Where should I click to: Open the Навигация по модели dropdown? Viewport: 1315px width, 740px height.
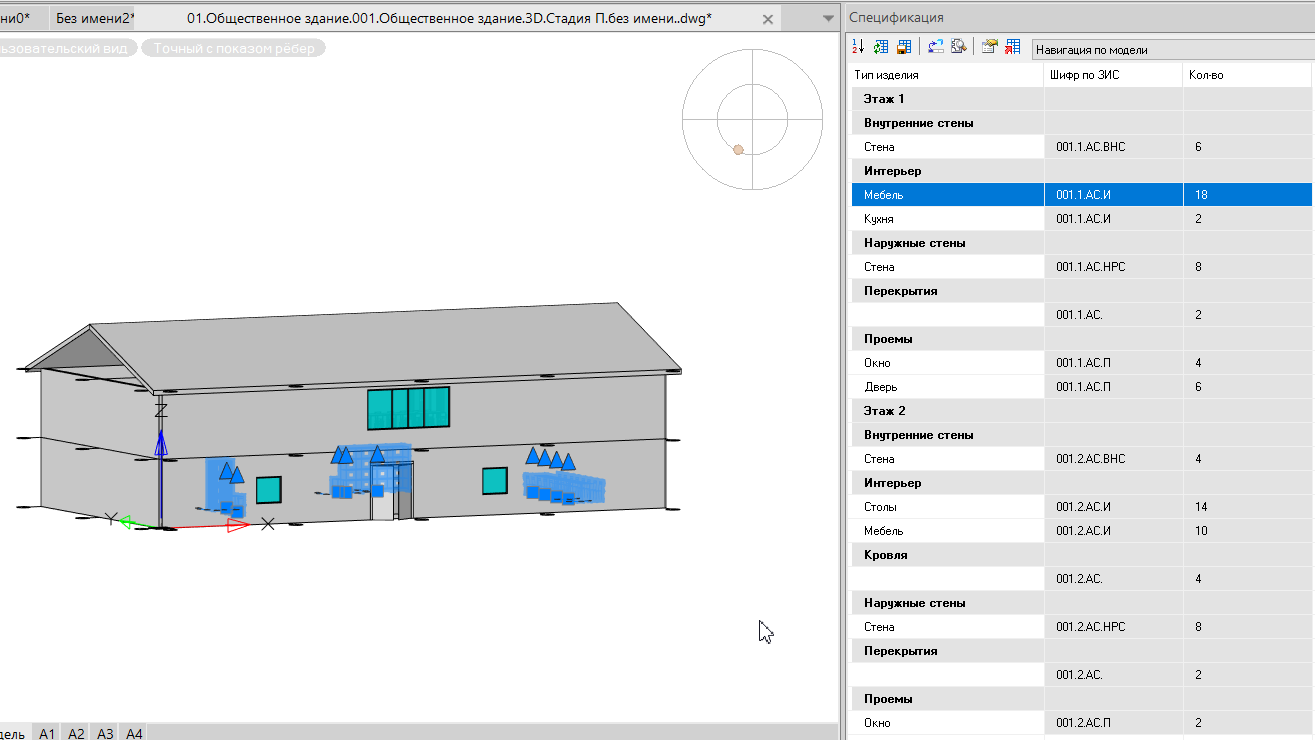pos(1170,49)
